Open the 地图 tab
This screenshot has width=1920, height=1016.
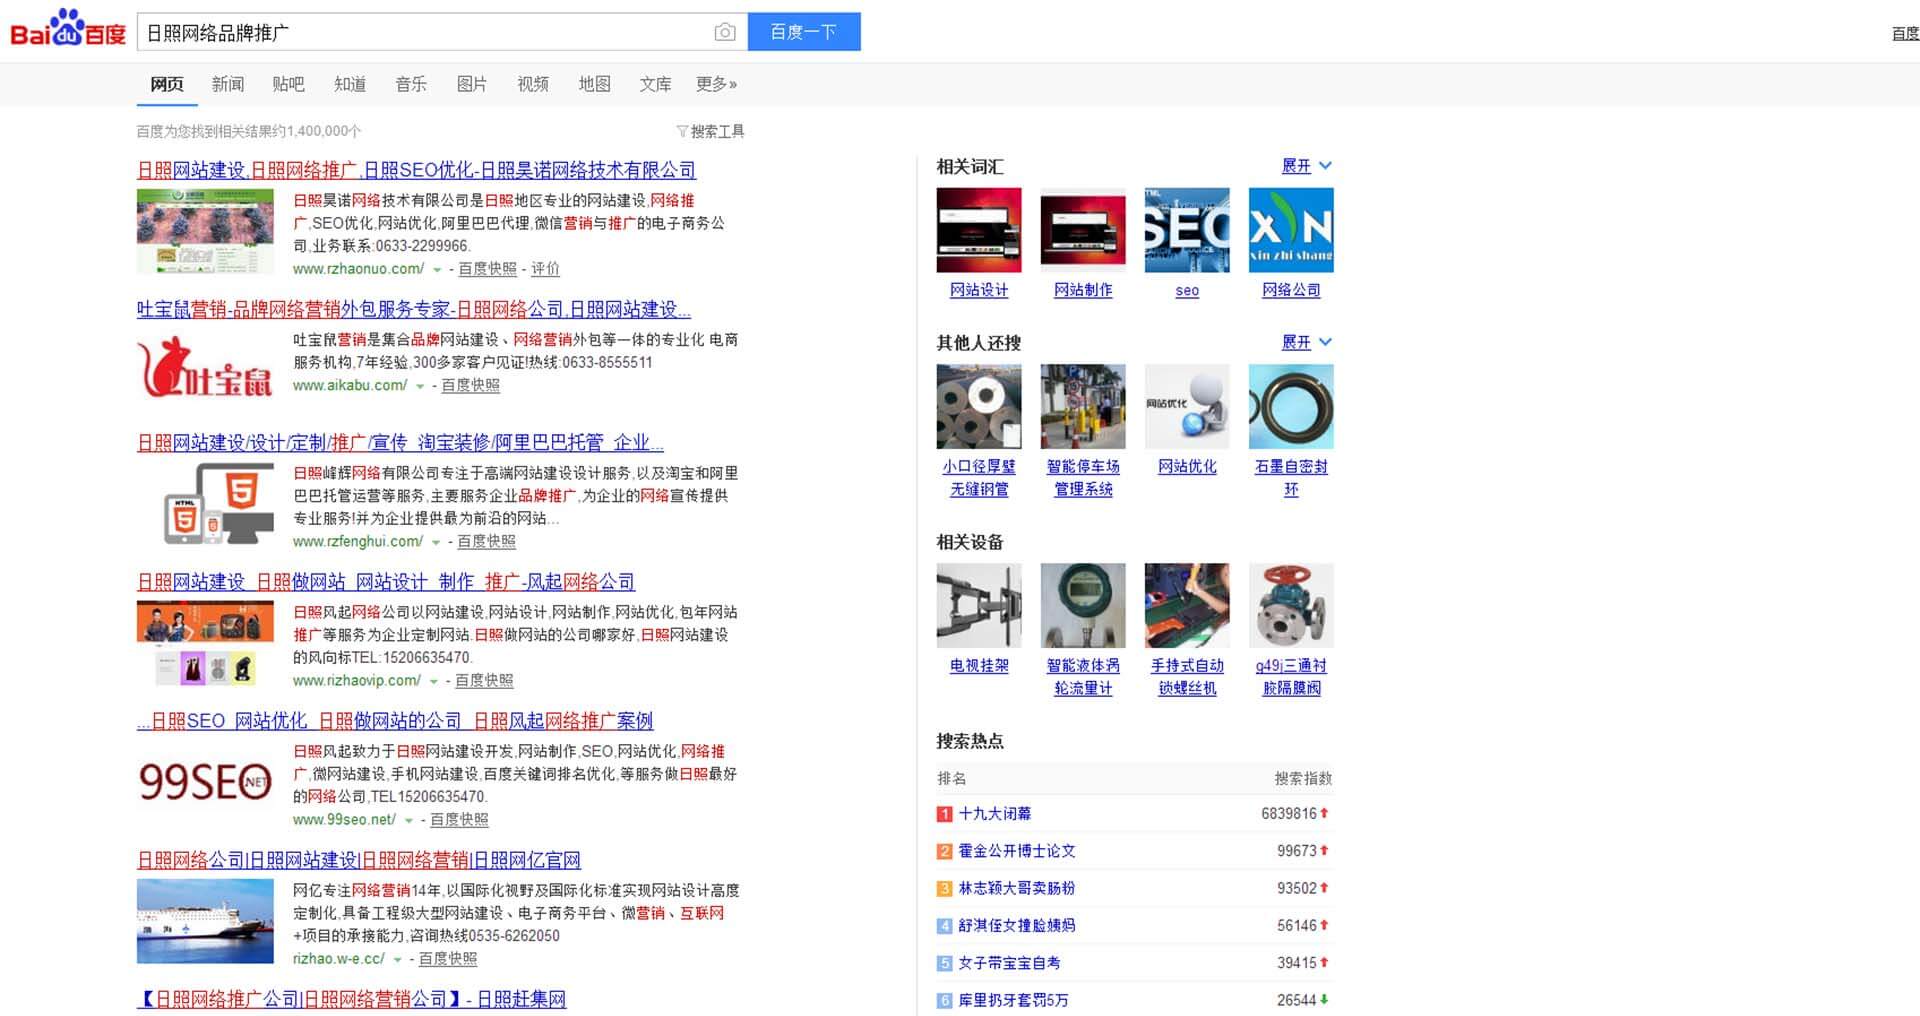pos(595,84)
